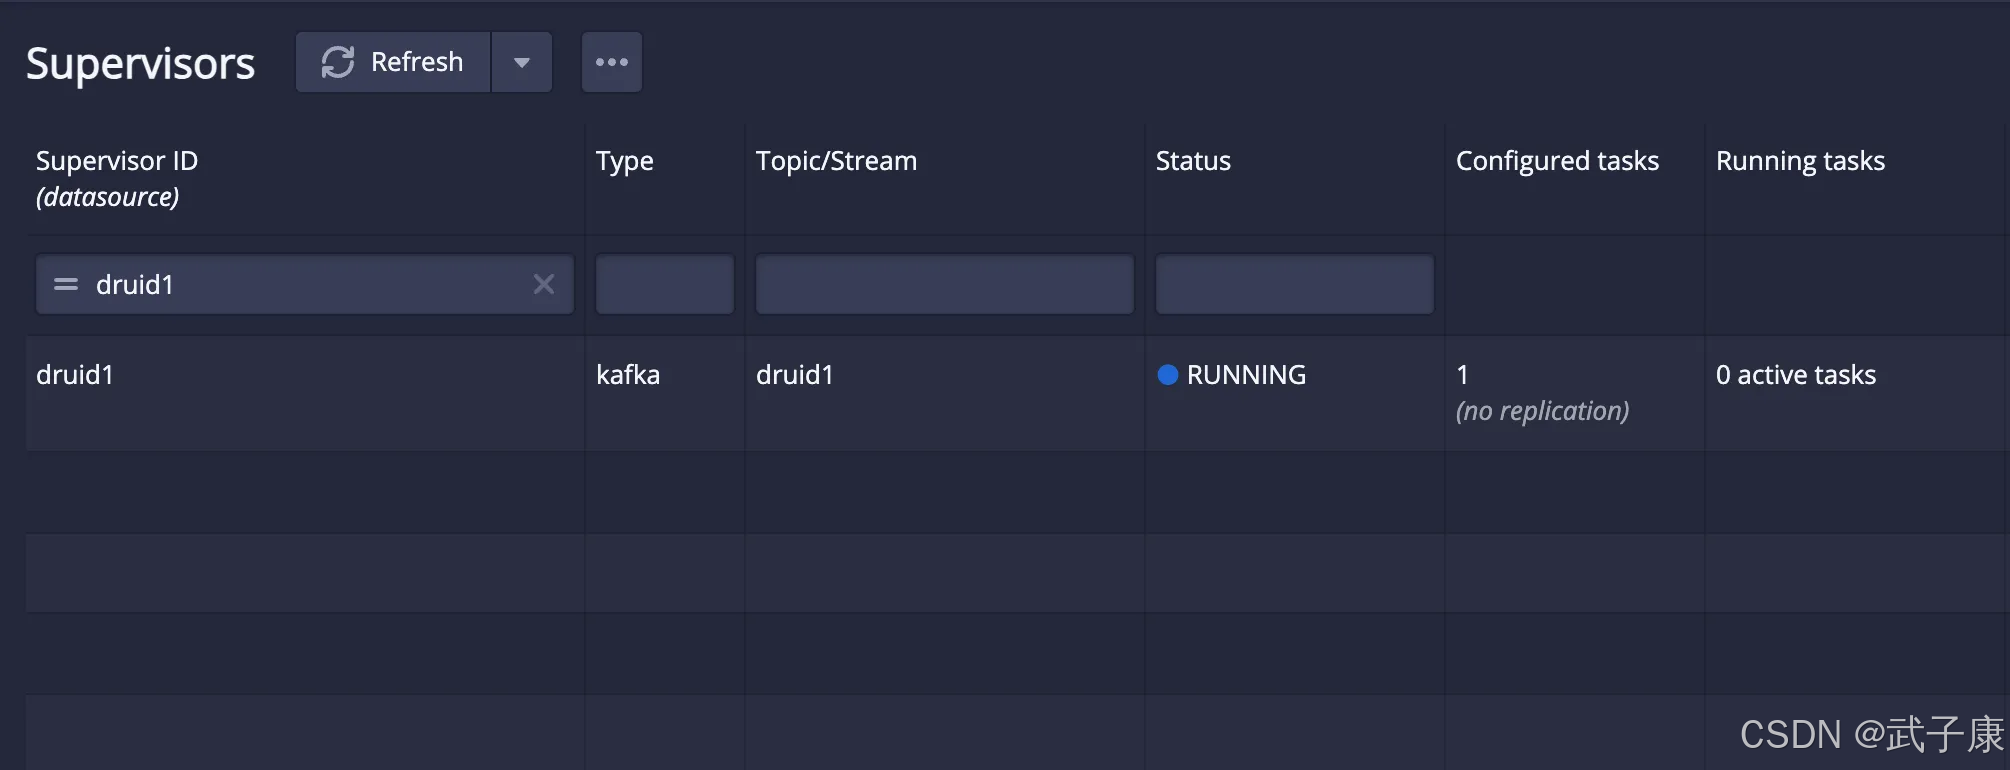The width and height of the screenshot is (2010, 770).
Task: Click the Topic/Stream filter box
Action: 944,285
